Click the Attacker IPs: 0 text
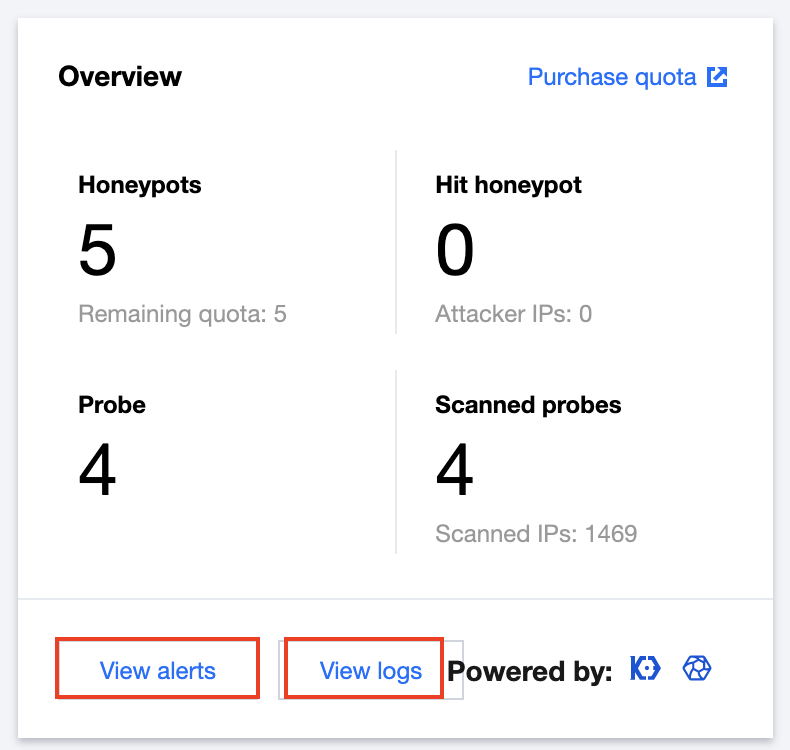 [x=513, y=314]
